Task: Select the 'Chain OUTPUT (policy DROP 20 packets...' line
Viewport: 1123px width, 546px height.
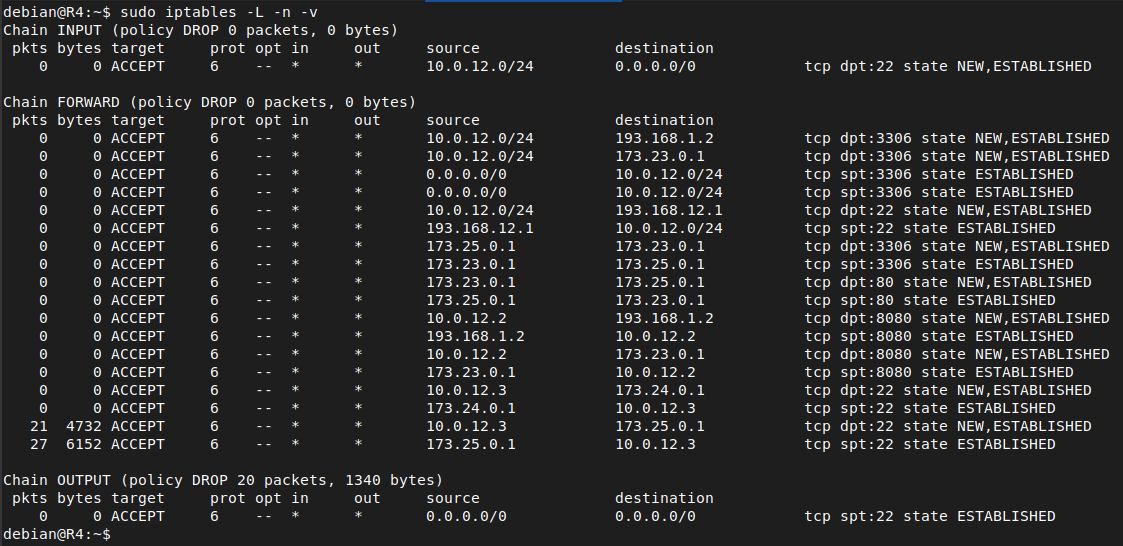Action: point(223,480)
